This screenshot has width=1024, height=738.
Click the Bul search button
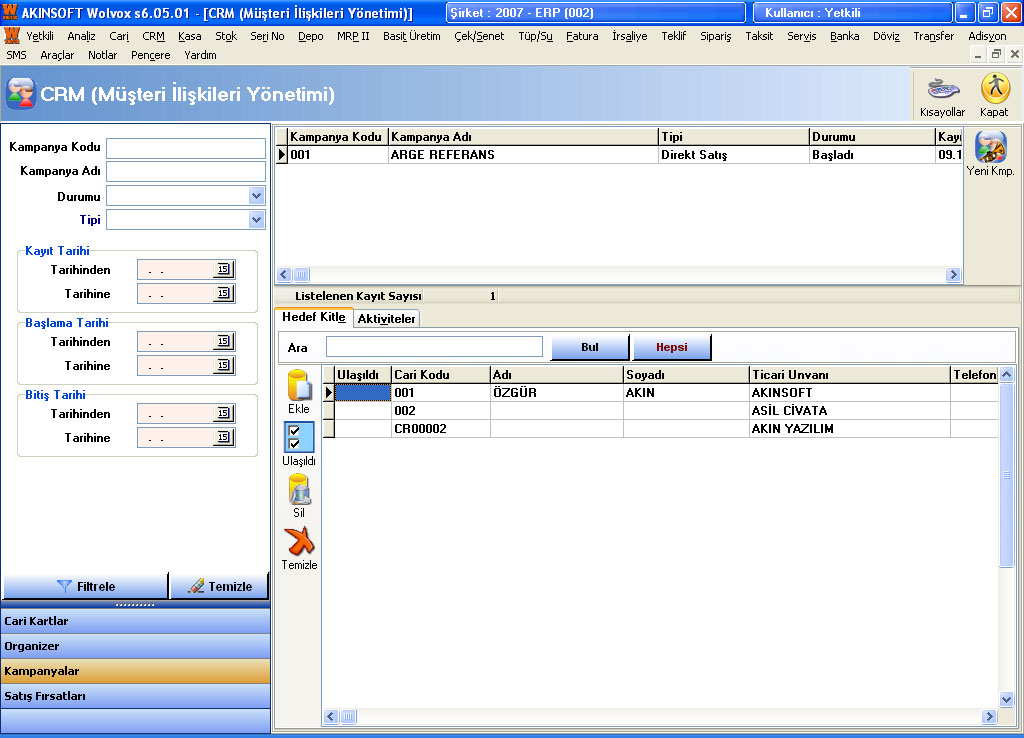[x=590, y=347]
